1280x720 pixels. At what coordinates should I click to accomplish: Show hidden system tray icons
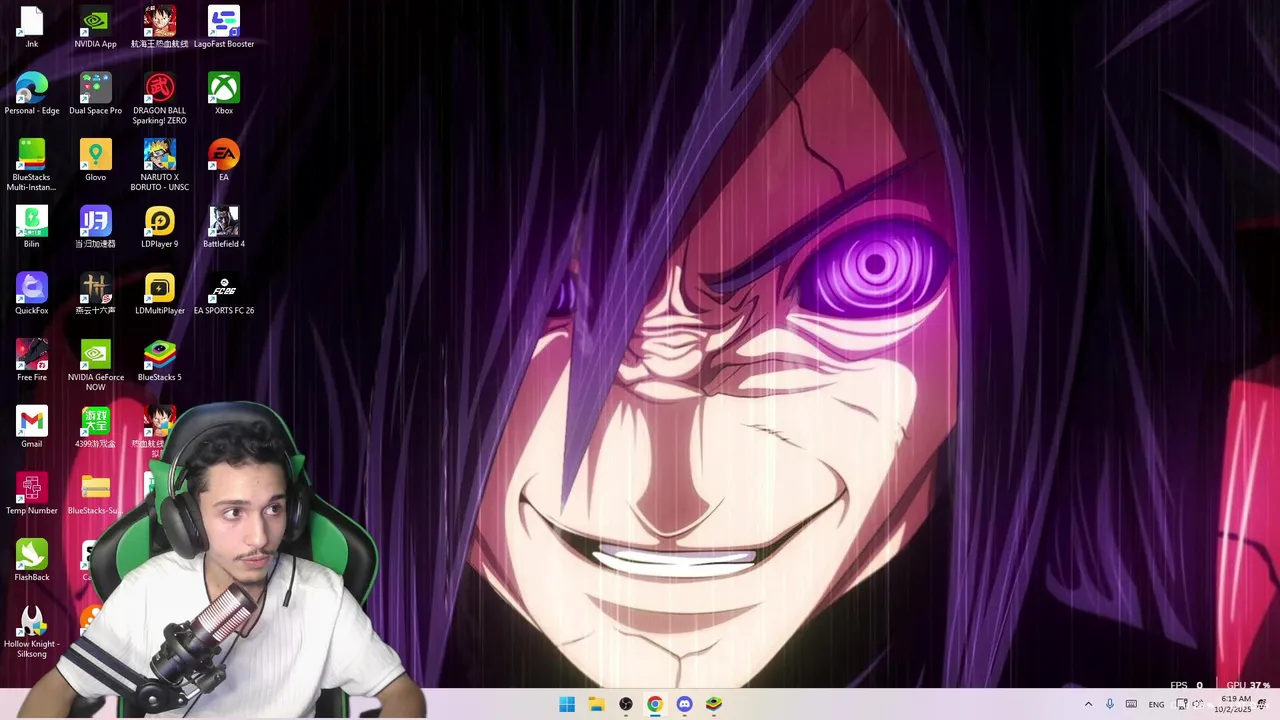(x=1088, y=704)
